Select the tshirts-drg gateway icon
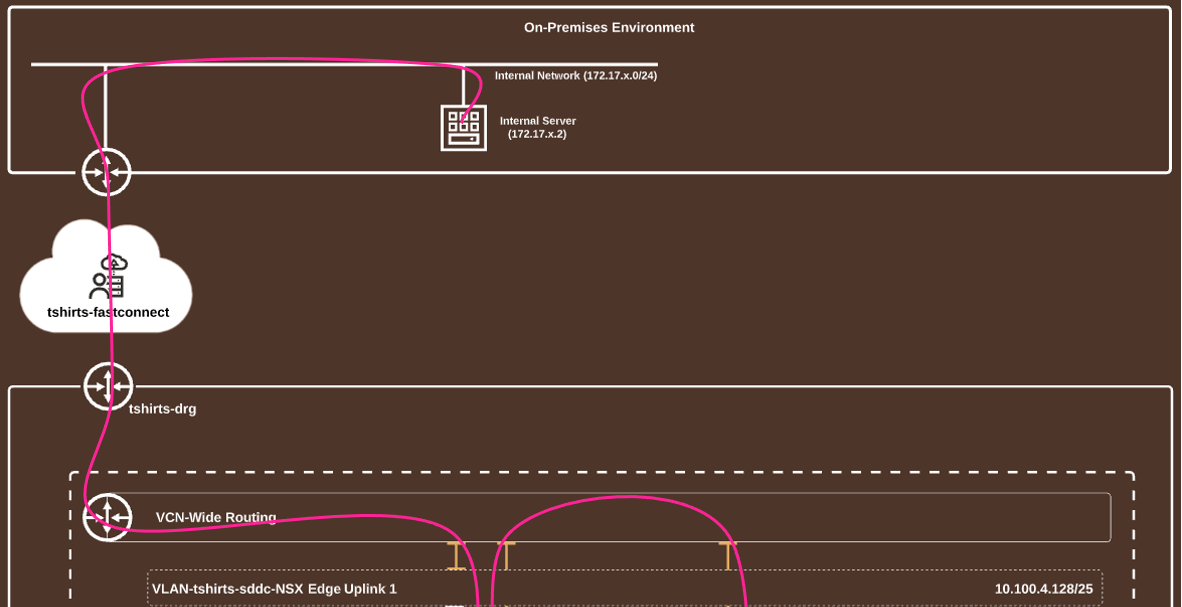 [x=108, y=386]
